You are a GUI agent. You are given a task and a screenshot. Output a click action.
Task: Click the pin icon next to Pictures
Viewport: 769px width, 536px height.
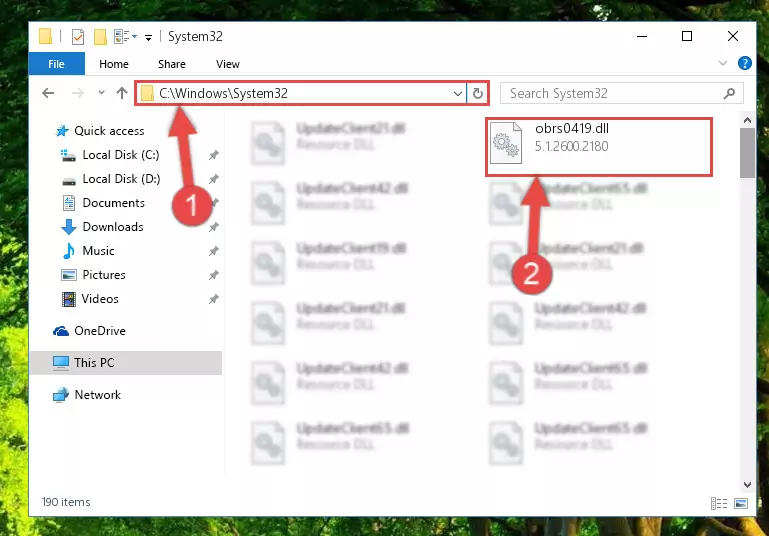[213, 276]
